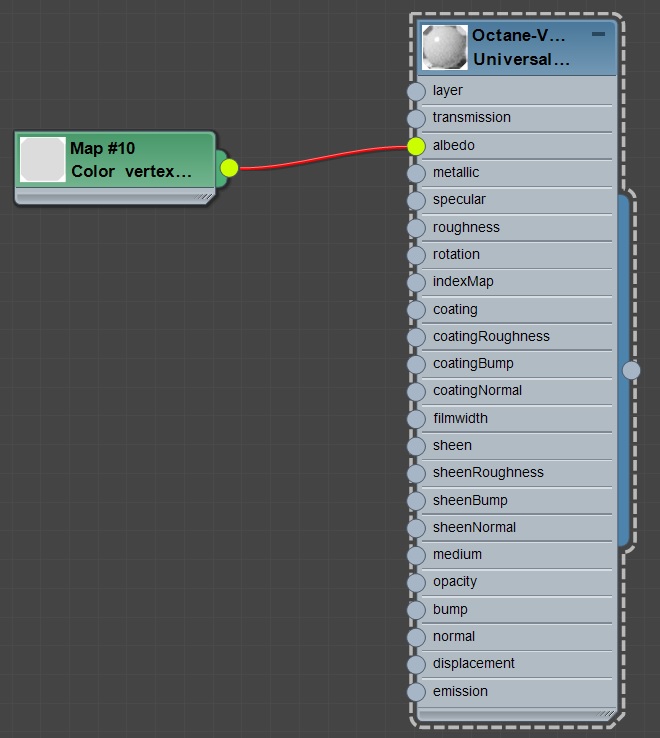Image resolution: width=660 pixels, height=738 pixels.
Task: Click the albedo slot label
Action: click(x=454, y=145)
